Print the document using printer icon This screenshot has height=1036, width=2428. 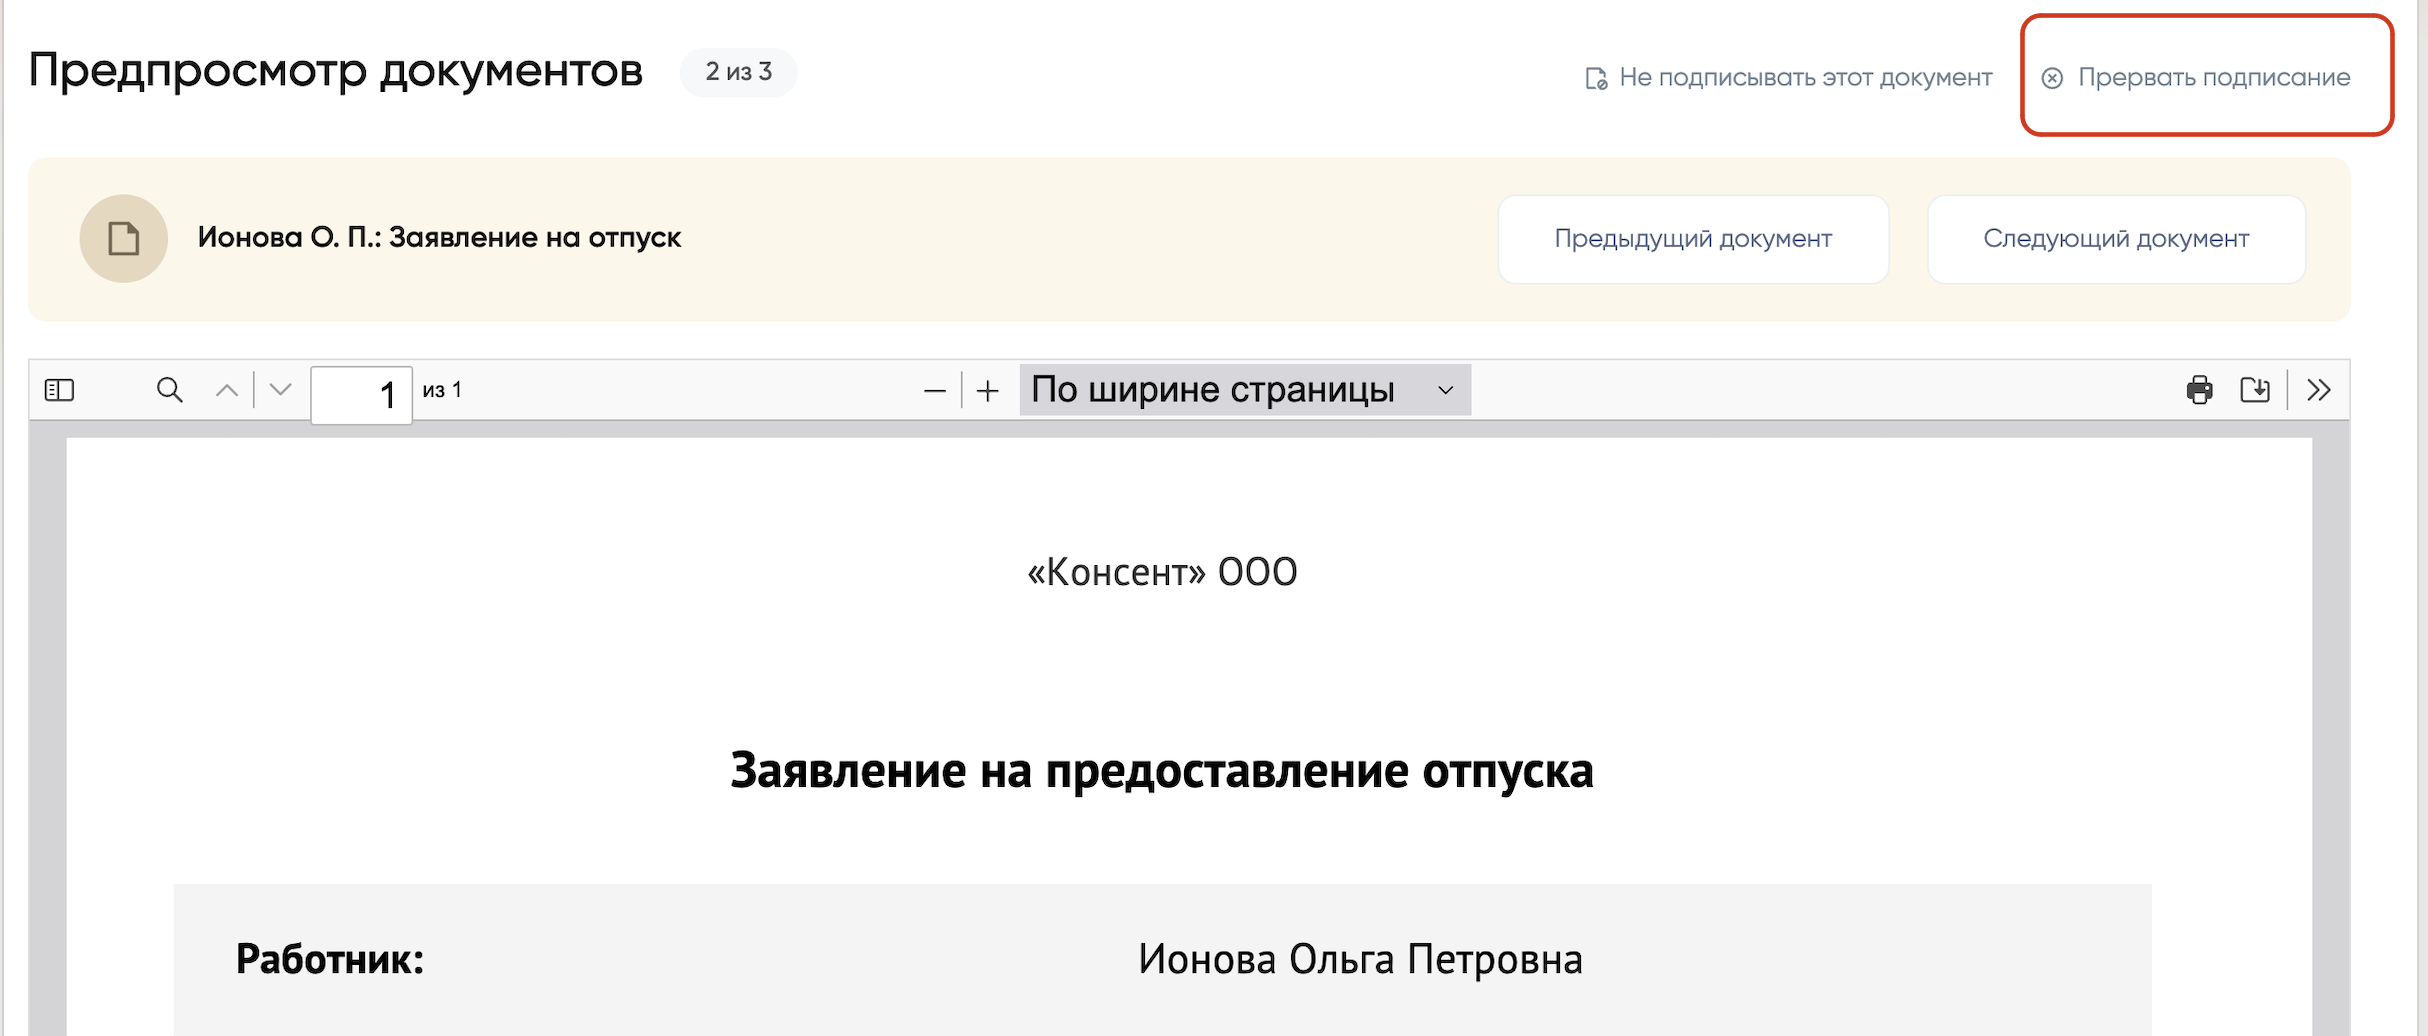[2199, 390]
